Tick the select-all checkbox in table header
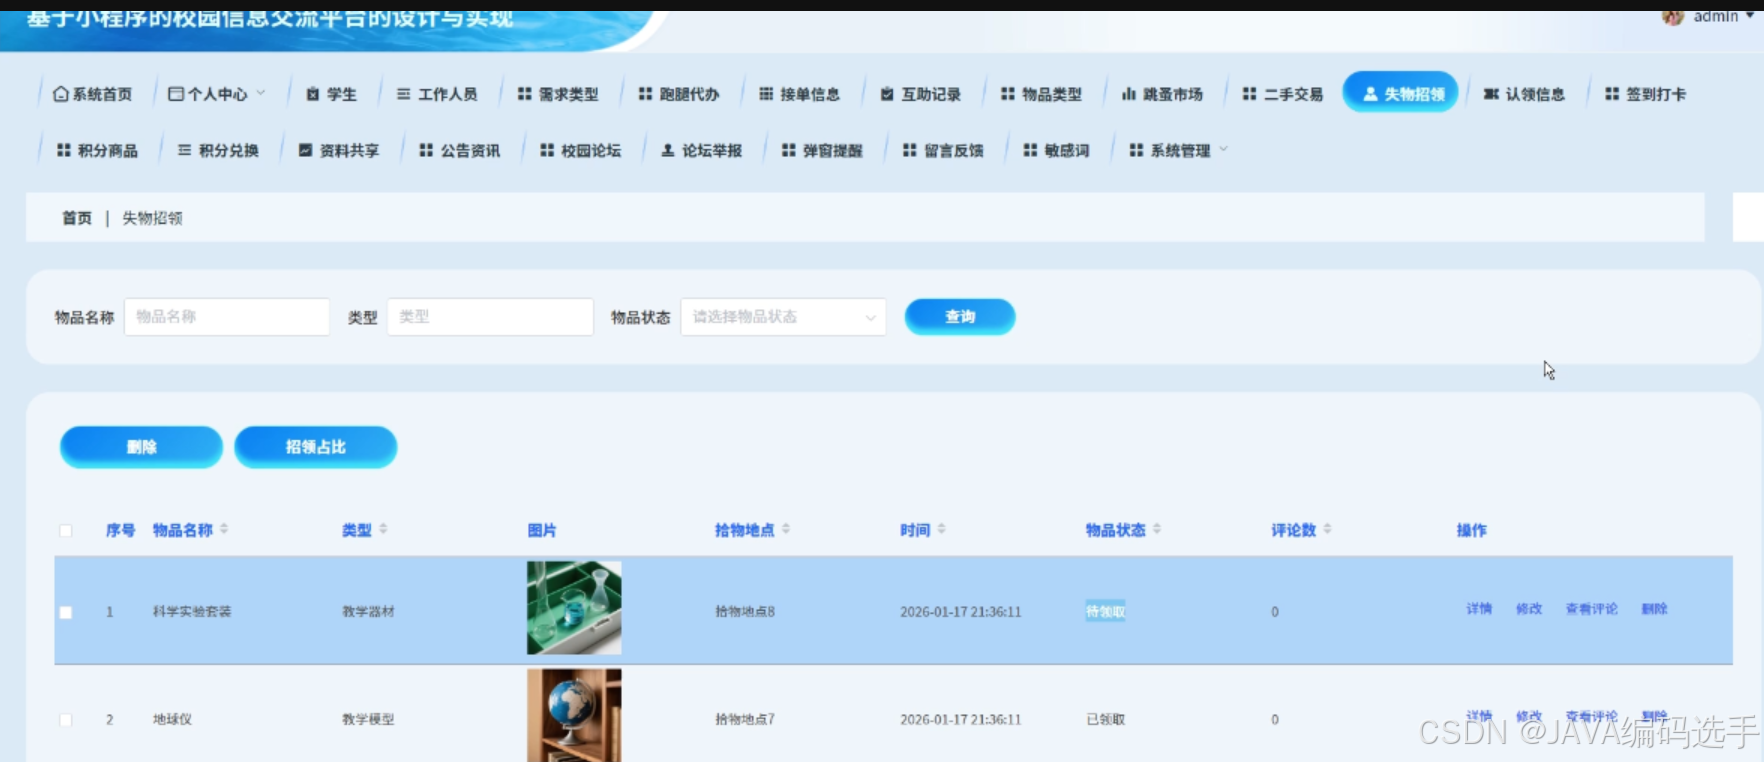1764x762 pixels. (66, 530)
